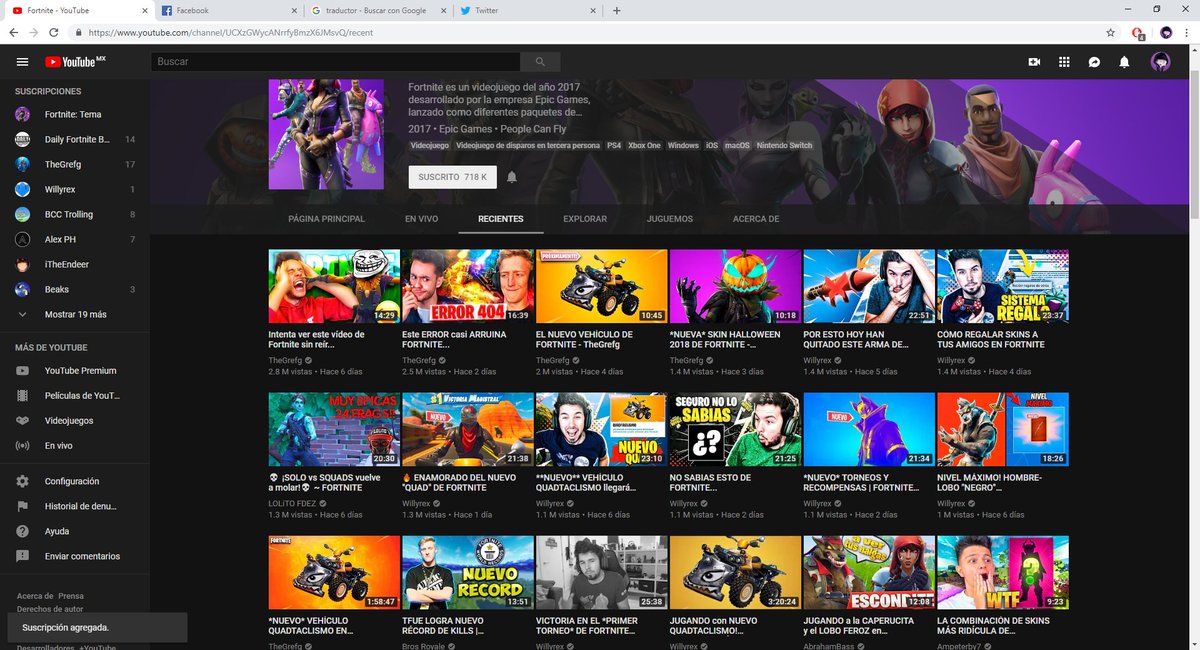1200x650 pixels.
Task: Open the NUEVO RECORD video thumbnail
Action: (467, 573)
